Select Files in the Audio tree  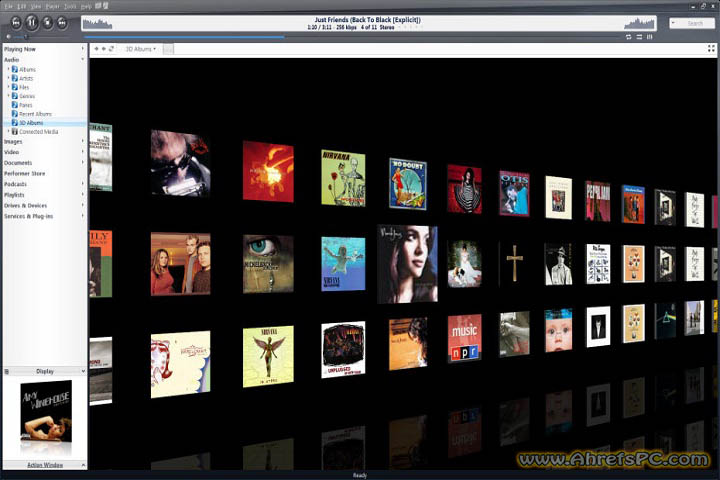pos(24,87)
